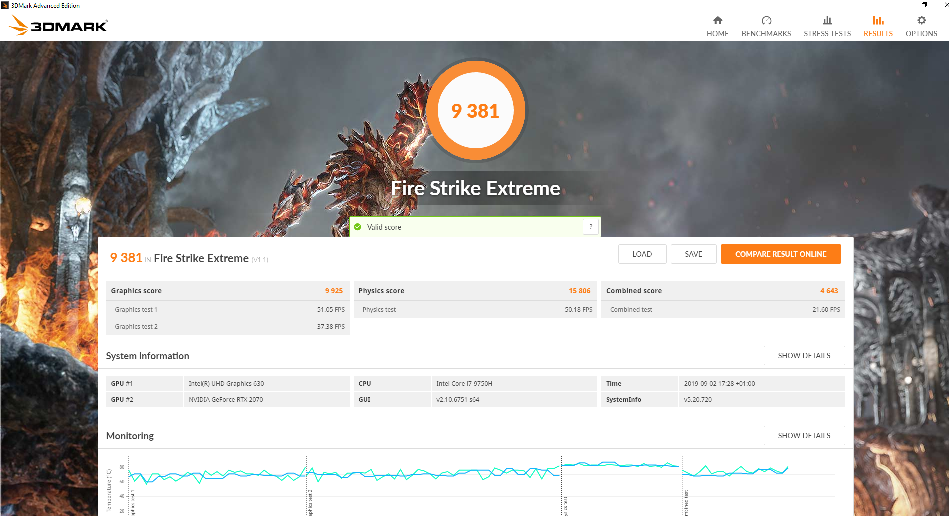949x516 pixels.
Task: Show details for Monitoring
Action: [804, 436]
